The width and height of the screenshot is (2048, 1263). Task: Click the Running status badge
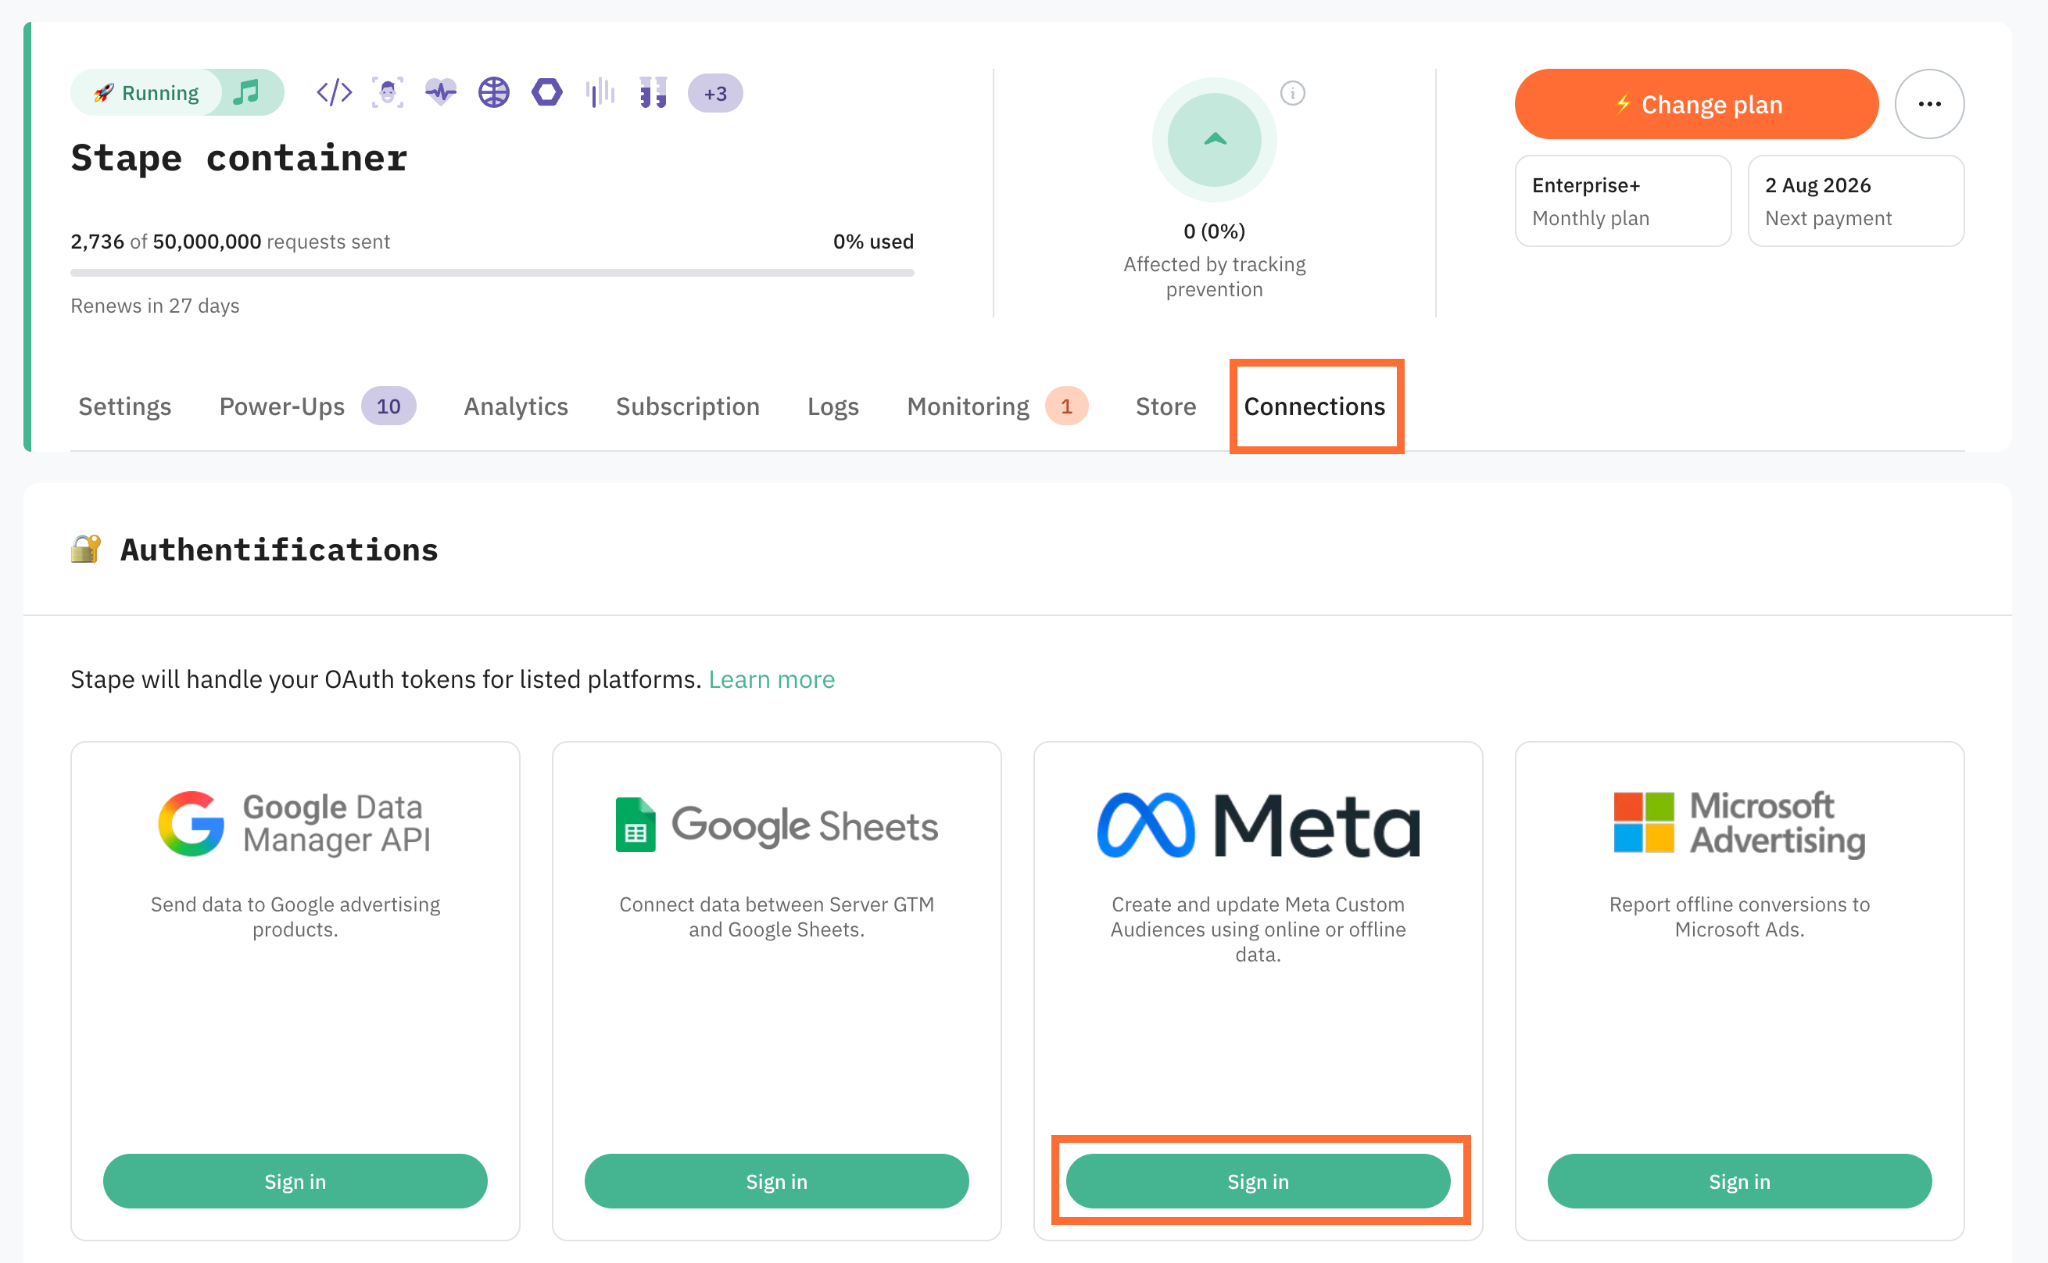tap(148, 93)
